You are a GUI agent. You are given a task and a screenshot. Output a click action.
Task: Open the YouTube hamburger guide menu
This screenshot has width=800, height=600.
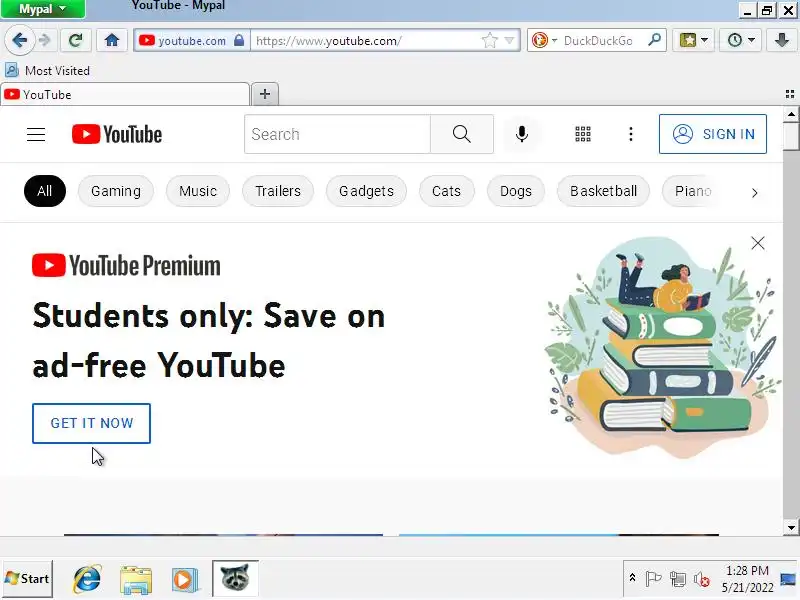coord(36,134)
